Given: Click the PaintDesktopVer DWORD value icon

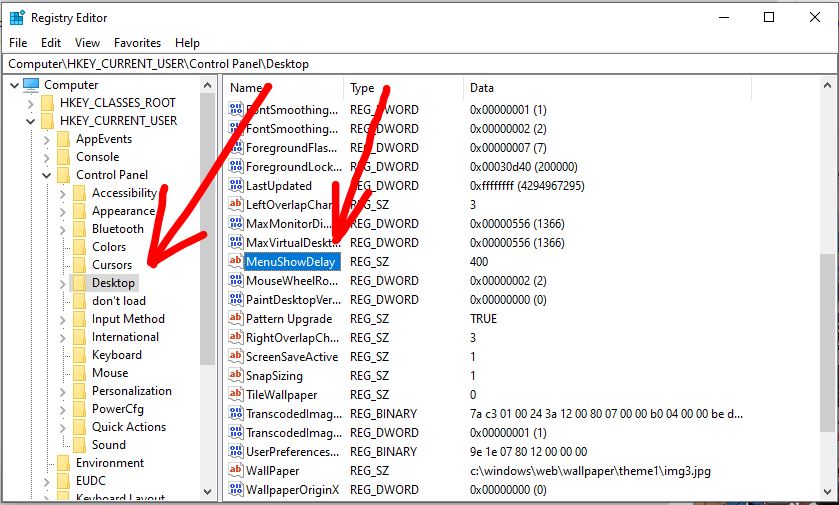Looking at the screenshot, I should (x=235, y=299).
